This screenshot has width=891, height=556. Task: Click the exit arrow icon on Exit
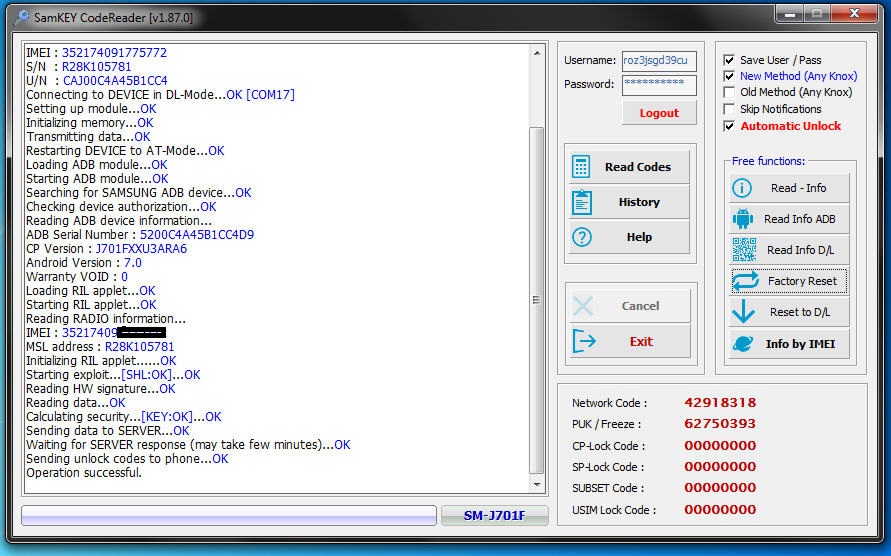tap(584, 341)
